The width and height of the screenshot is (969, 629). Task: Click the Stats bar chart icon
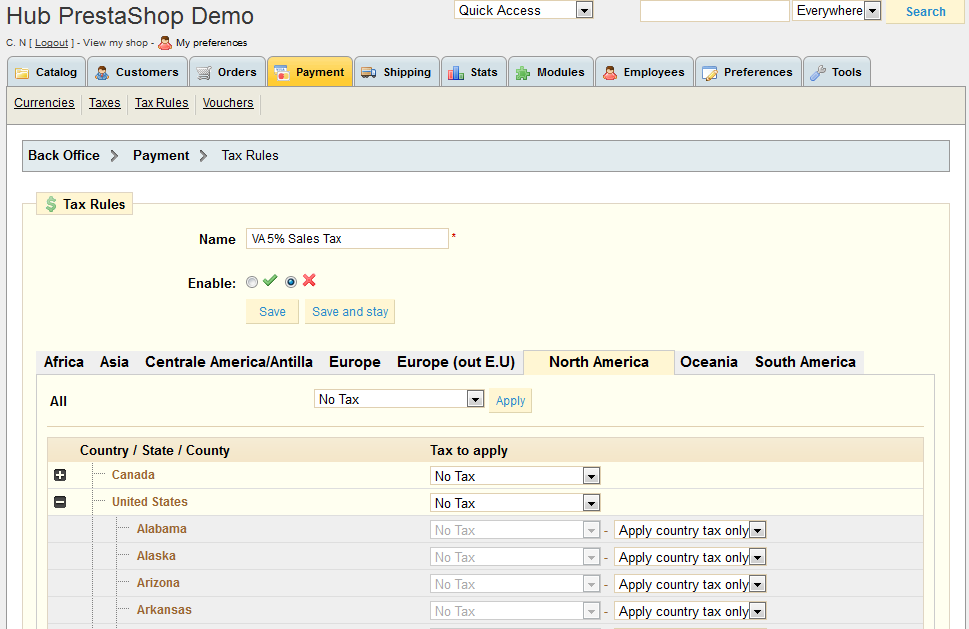coord(456,73)
